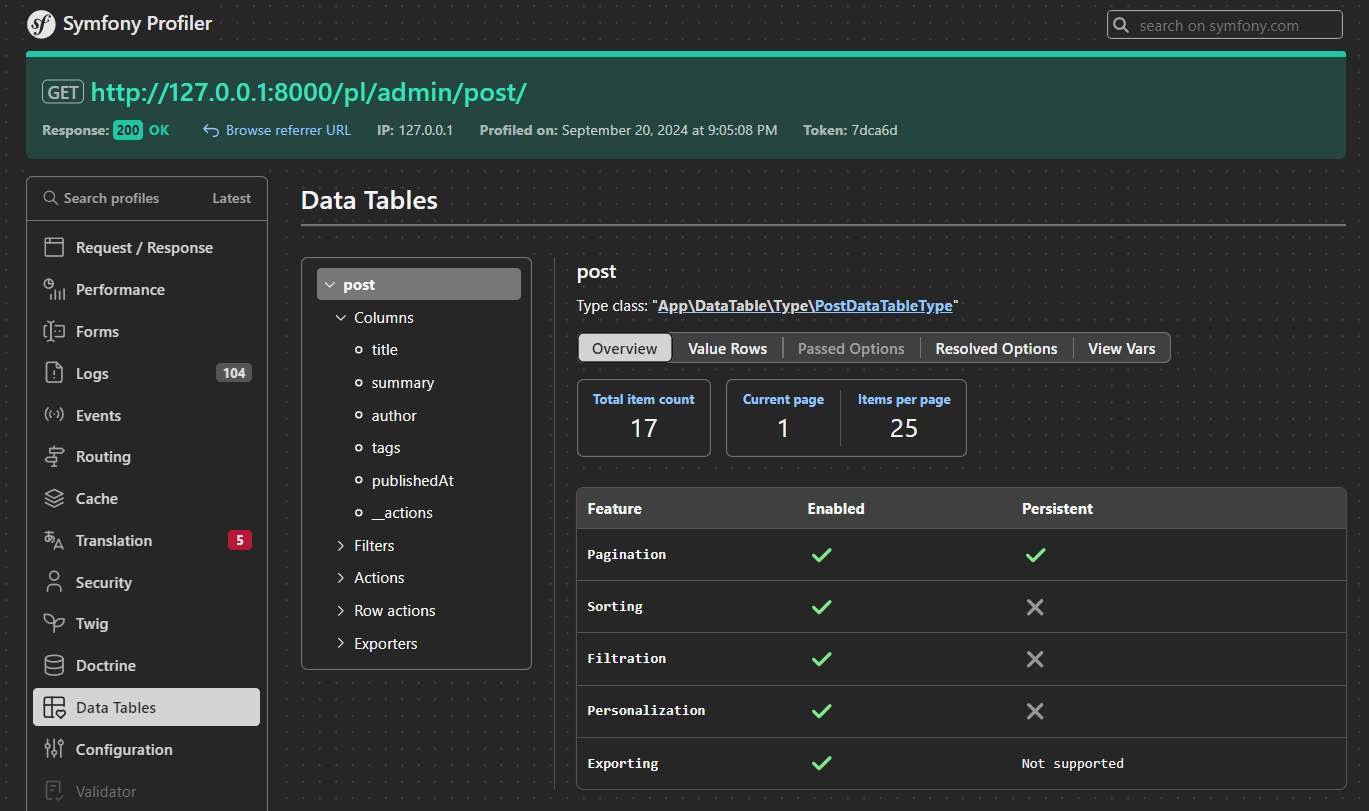Viewport: 1369px width, 811px height.
Task: Click the Token value 7dca6d
Action: click(874, 130)
